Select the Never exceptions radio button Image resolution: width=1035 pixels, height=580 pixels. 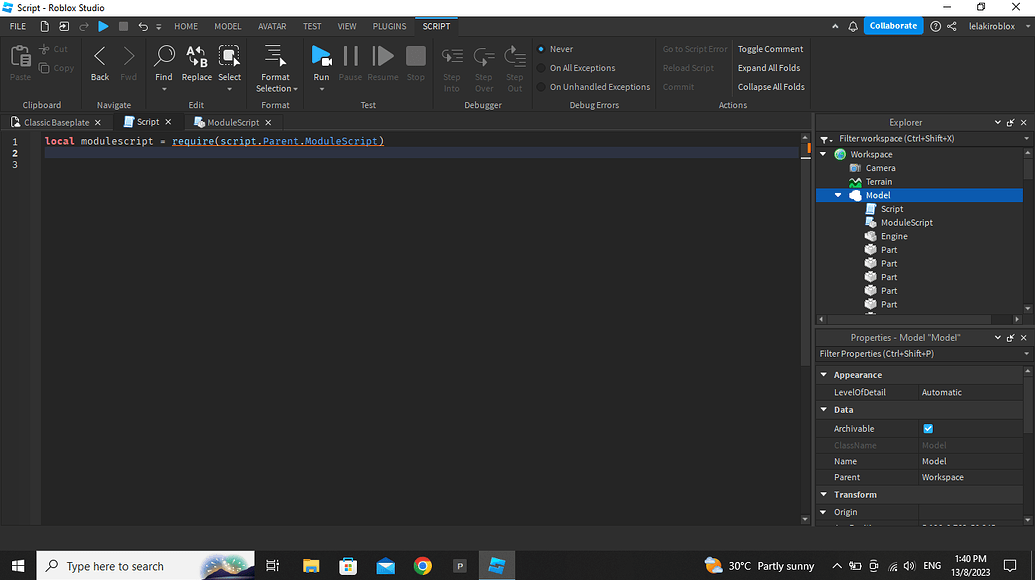point(541,48)
